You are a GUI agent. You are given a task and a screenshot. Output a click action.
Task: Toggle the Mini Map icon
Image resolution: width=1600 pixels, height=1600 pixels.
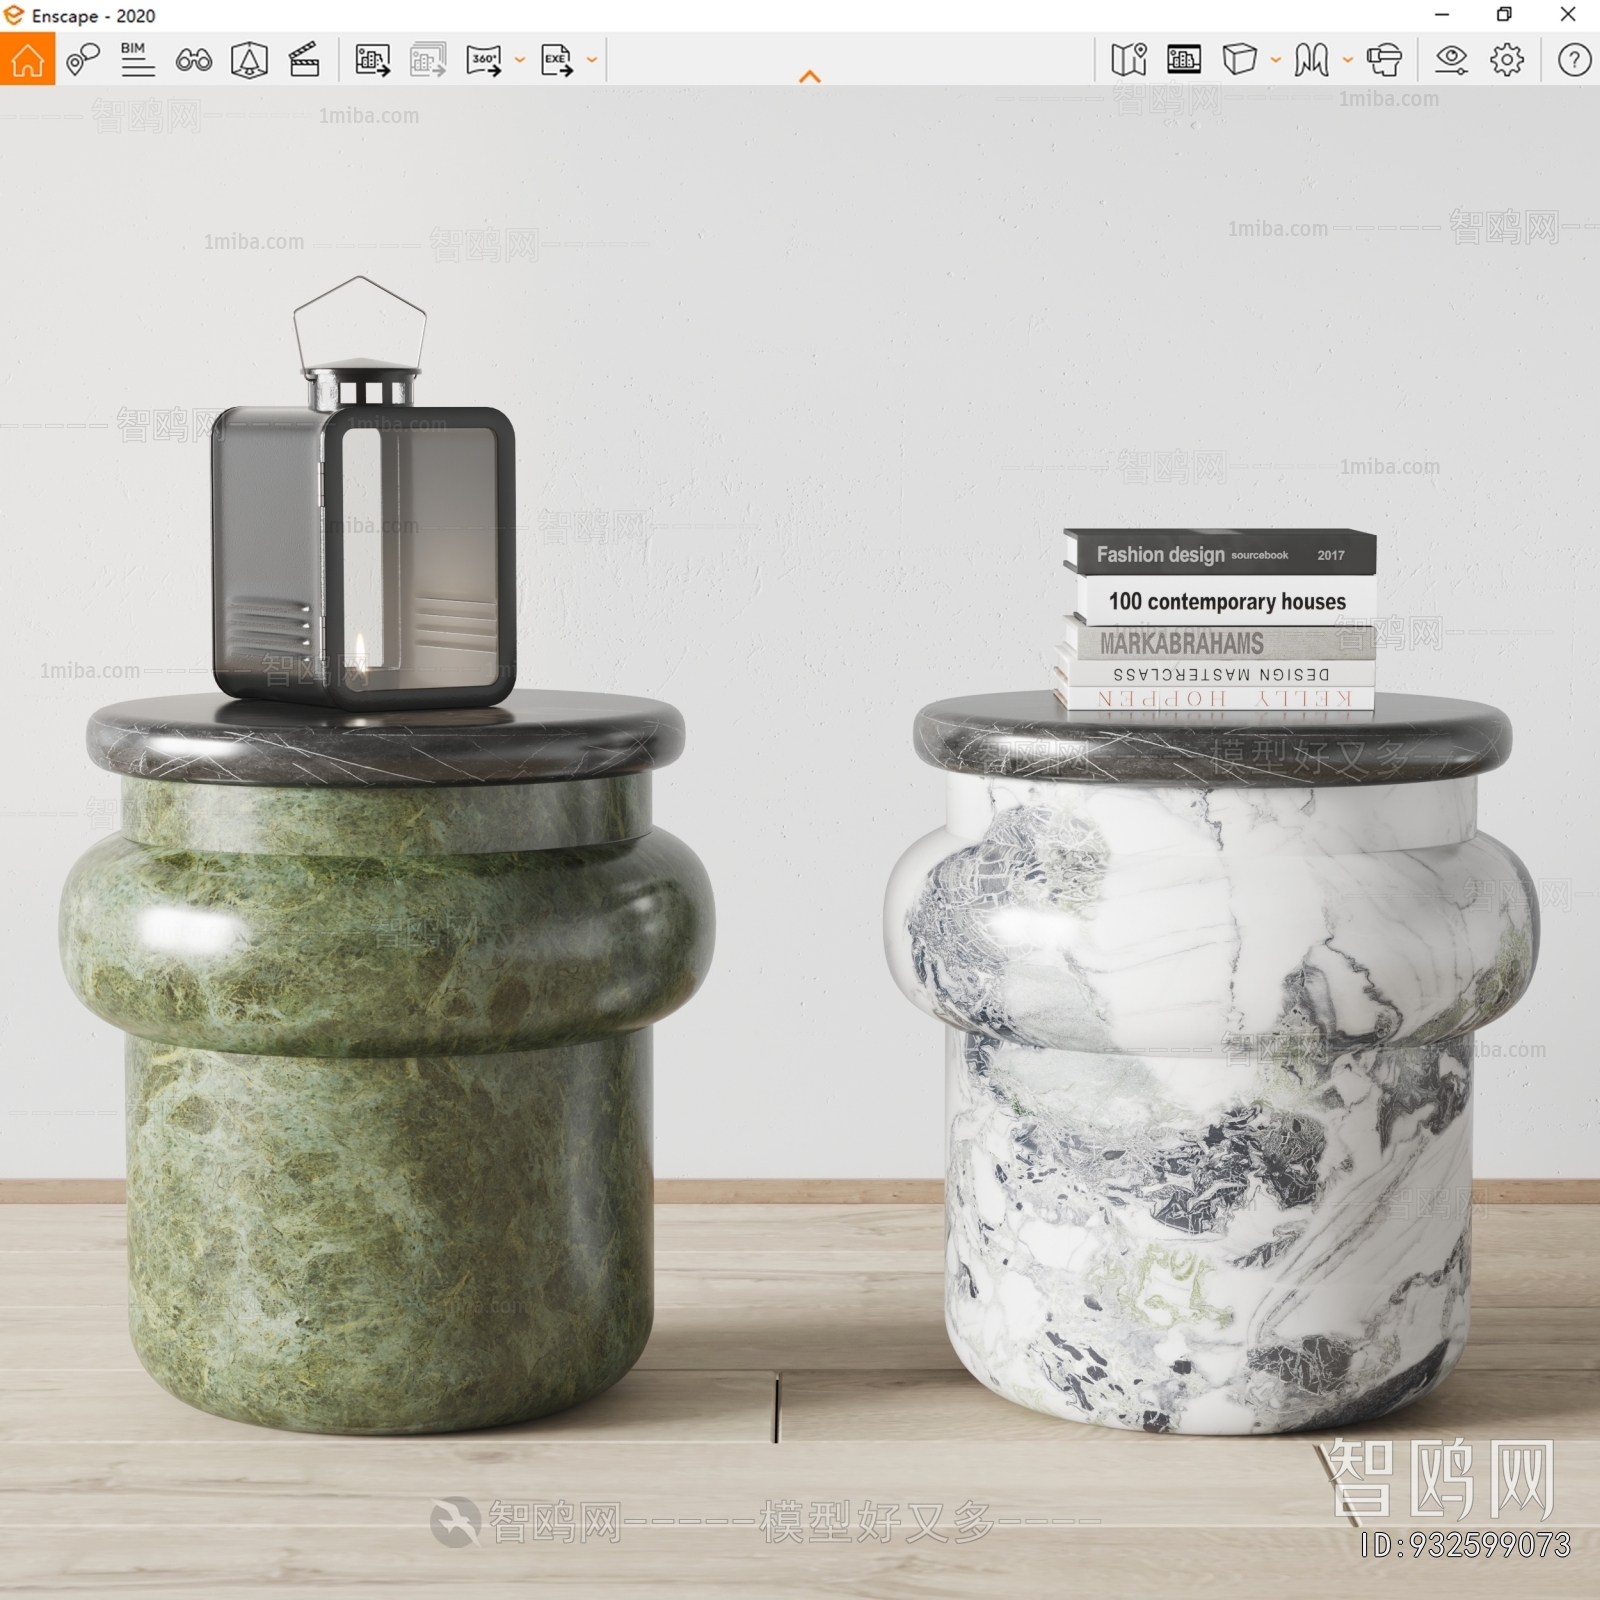coord(1129,60)
